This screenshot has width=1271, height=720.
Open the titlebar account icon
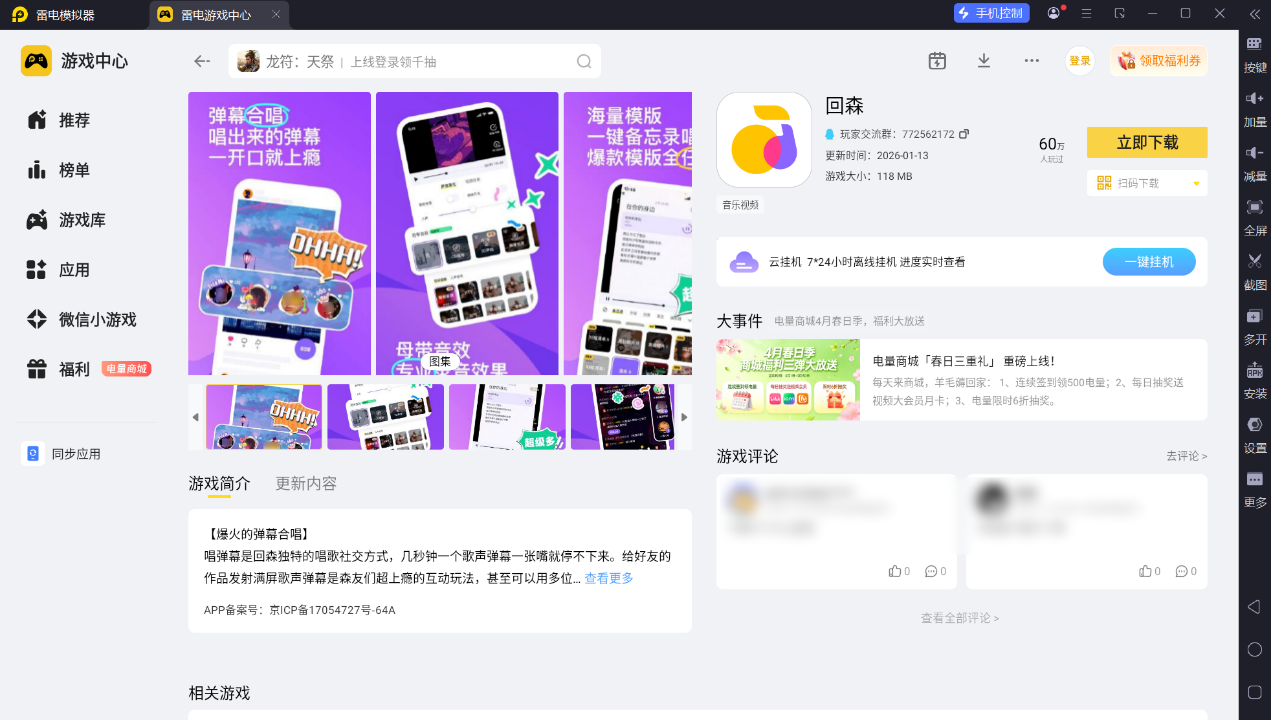[x=1054, y=13]
